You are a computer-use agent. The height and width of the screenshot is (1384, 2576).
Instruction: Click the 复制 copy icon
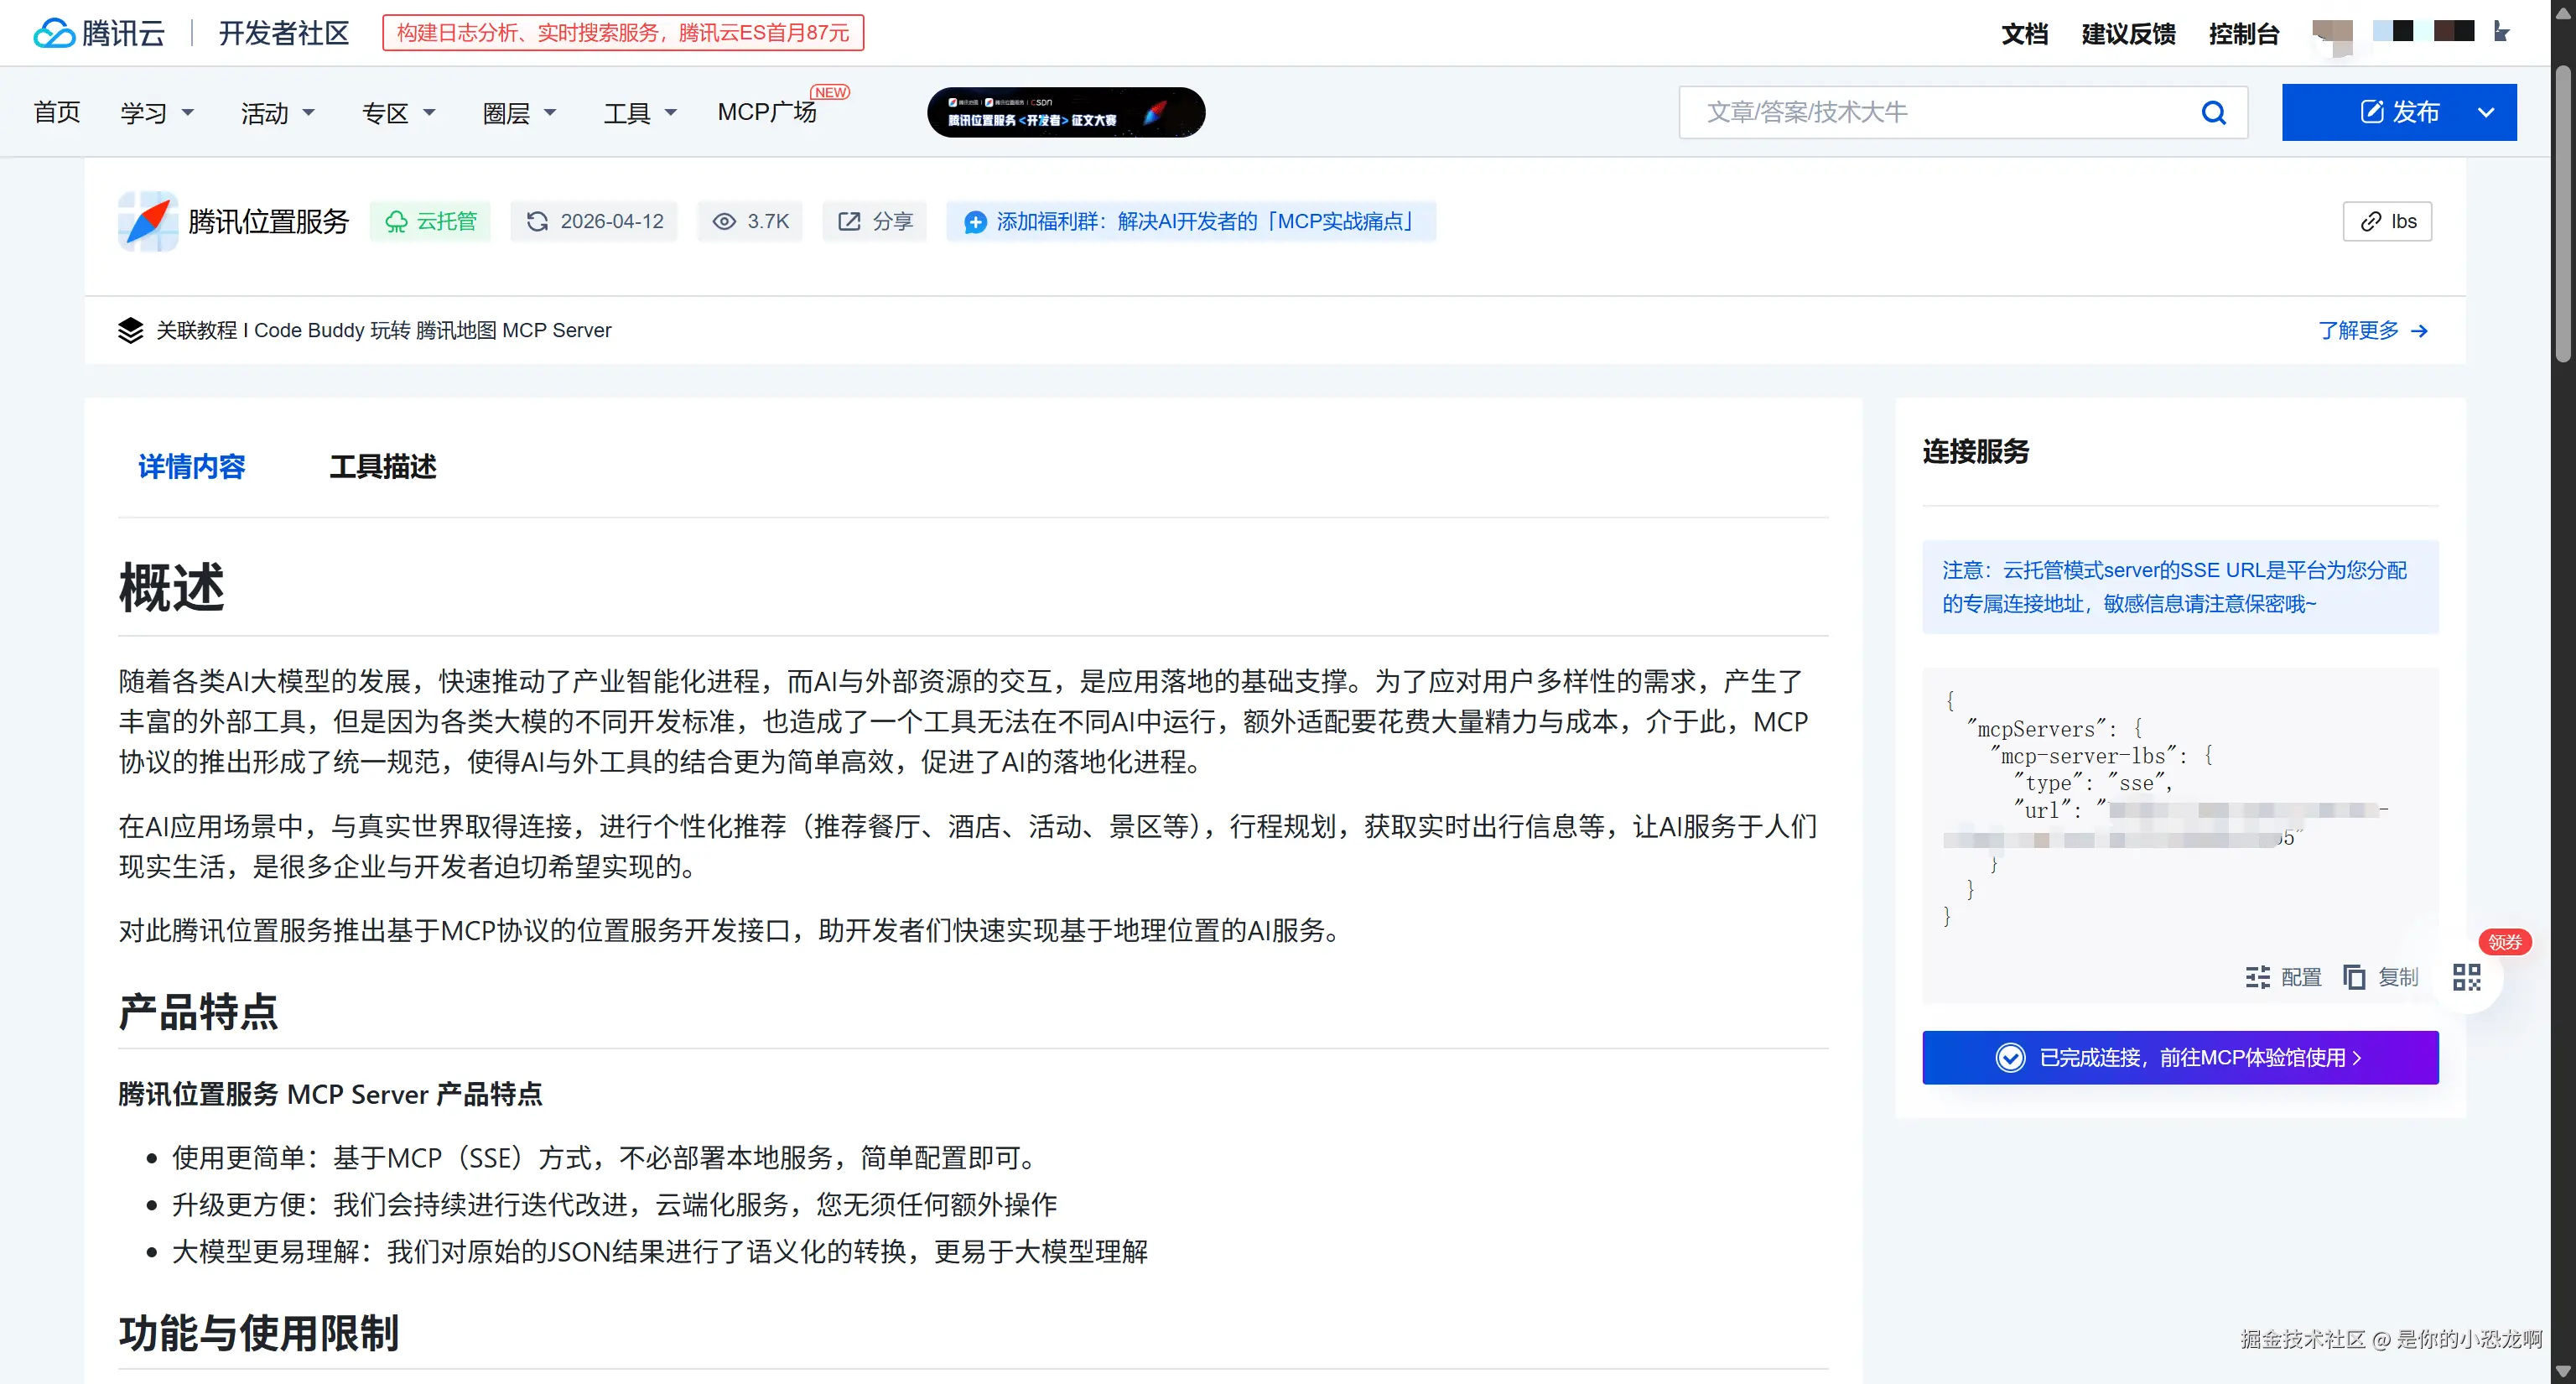(2354, 977)
